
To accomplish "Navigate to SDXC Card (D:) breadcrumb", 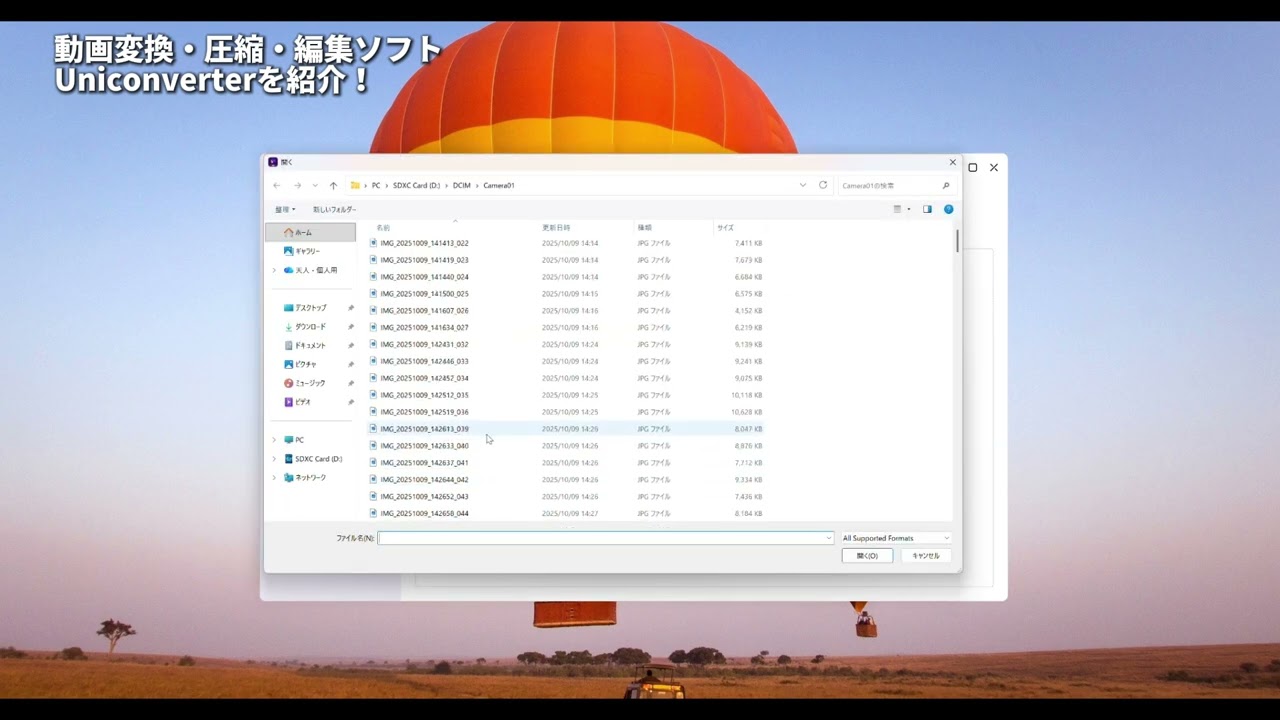I will (416, 185).
